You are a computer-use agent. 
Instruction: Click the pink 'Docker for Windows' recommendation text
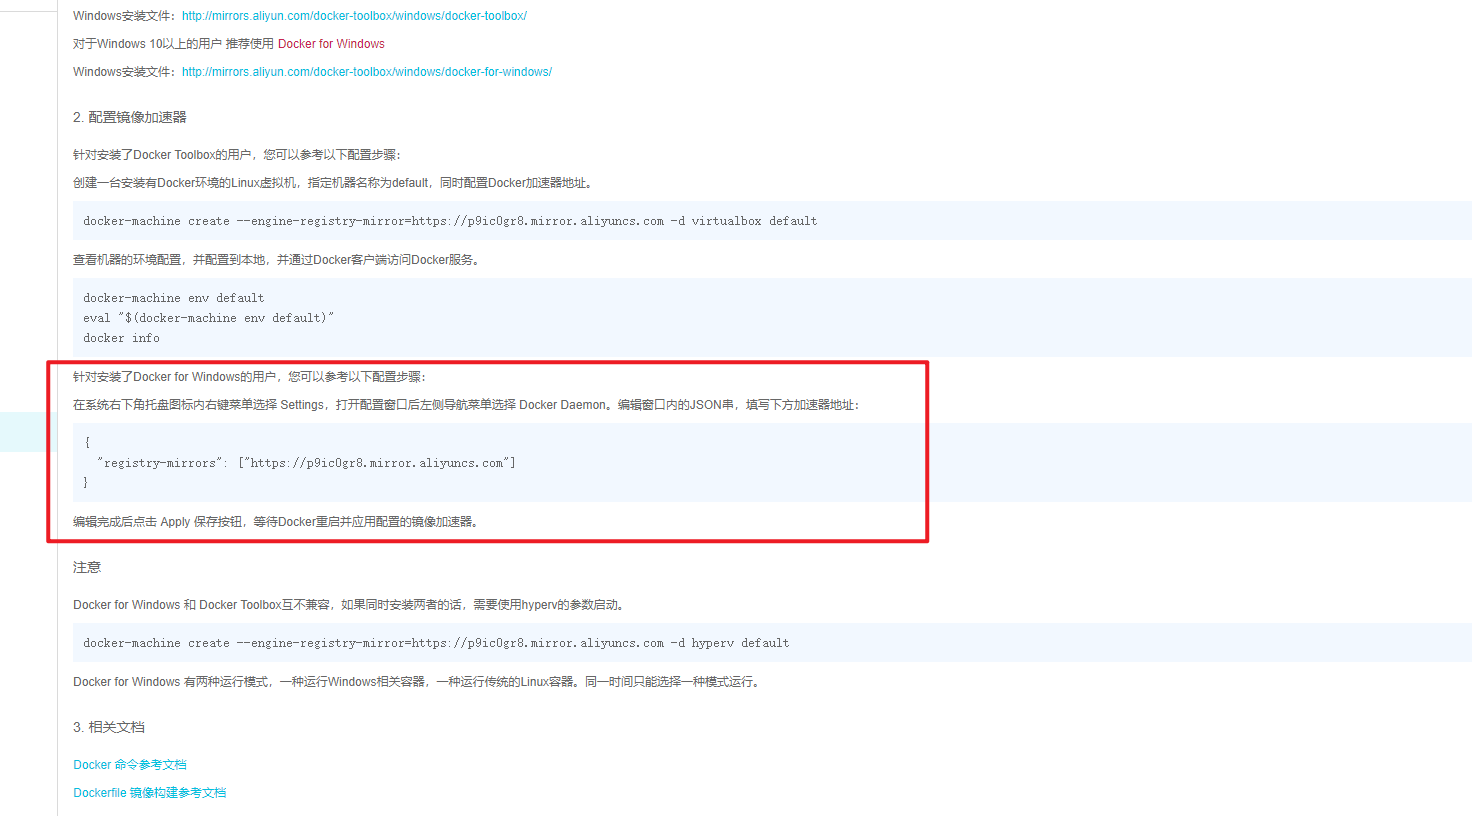pos(331,44)
